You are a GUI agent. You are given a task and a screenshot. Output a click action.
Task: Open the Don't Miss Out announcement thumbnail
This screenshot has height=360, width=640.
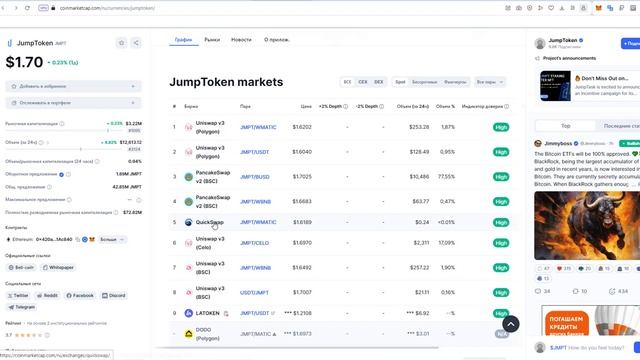click(555, 86)
